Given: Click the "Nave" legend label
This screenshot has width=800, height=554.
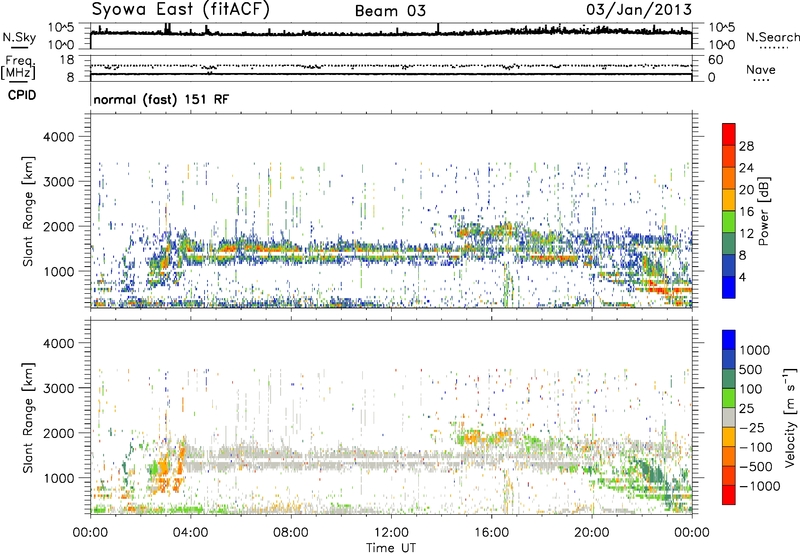Looking at the screenshot, I should (760, 69).
